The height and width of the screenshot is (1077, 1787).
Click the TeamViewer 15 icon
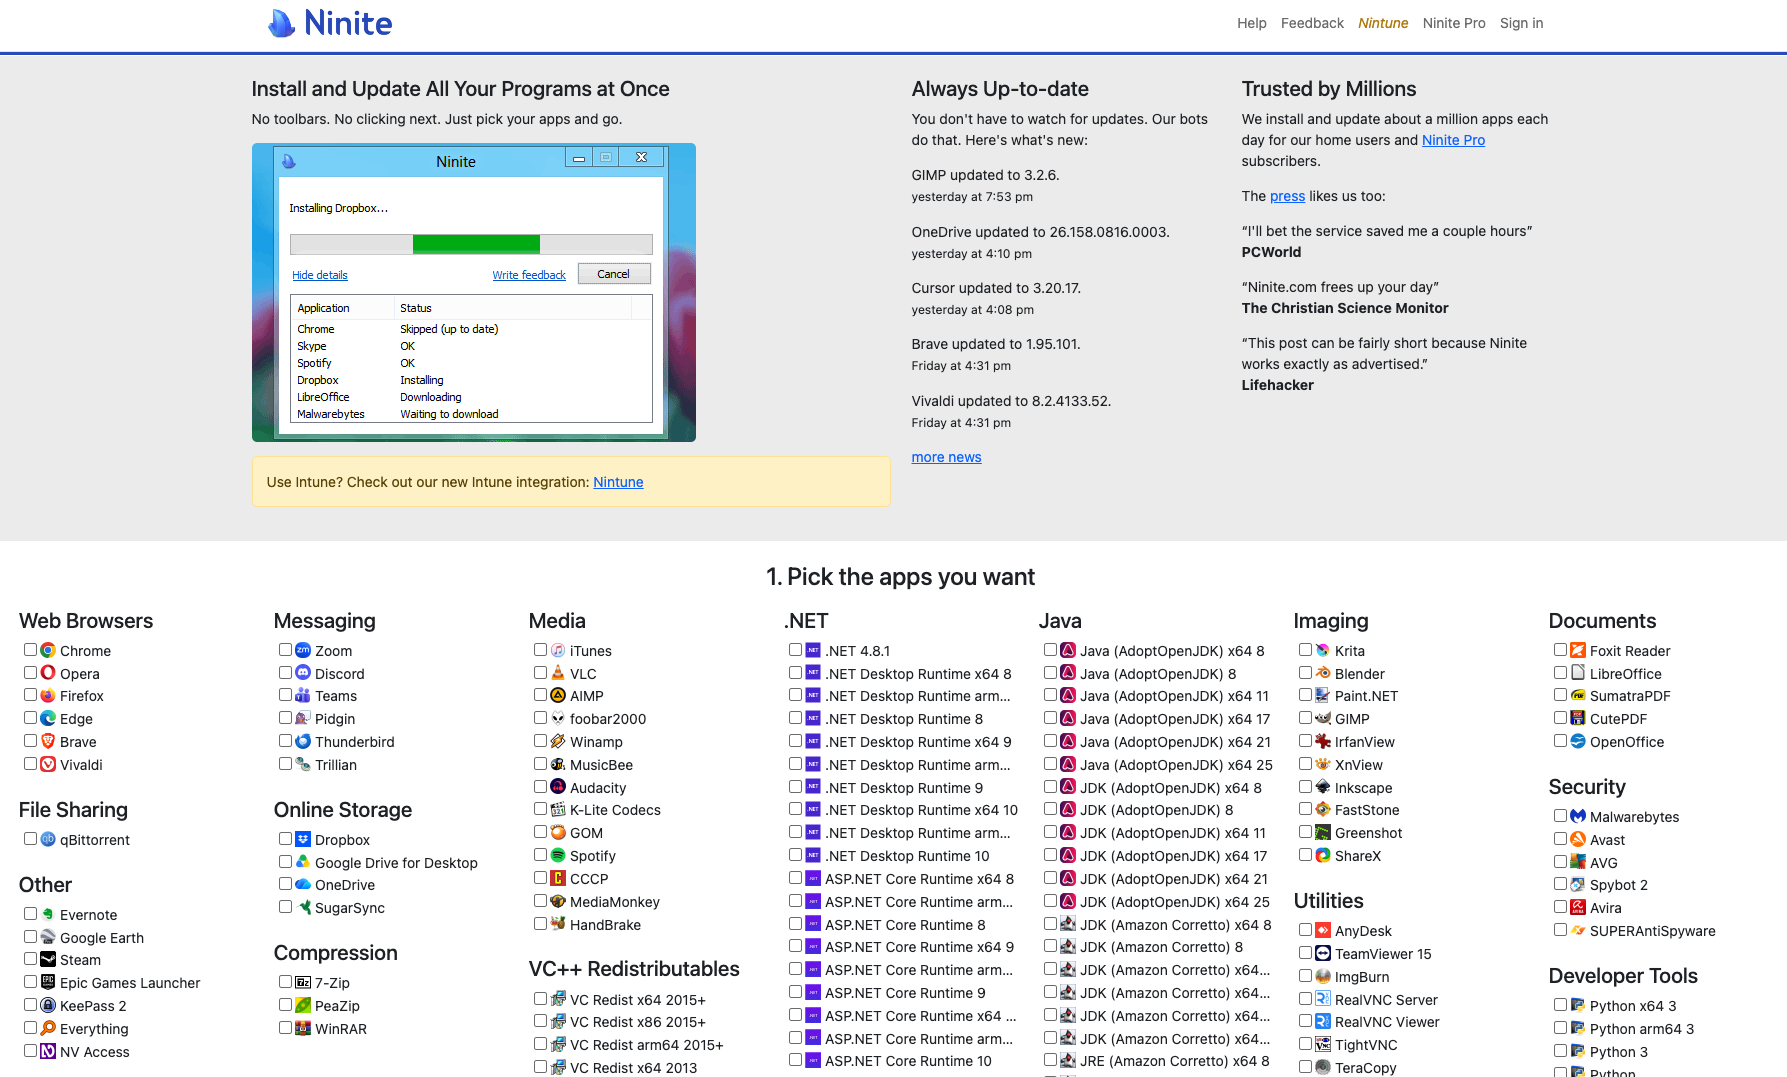pos(1323,953)
